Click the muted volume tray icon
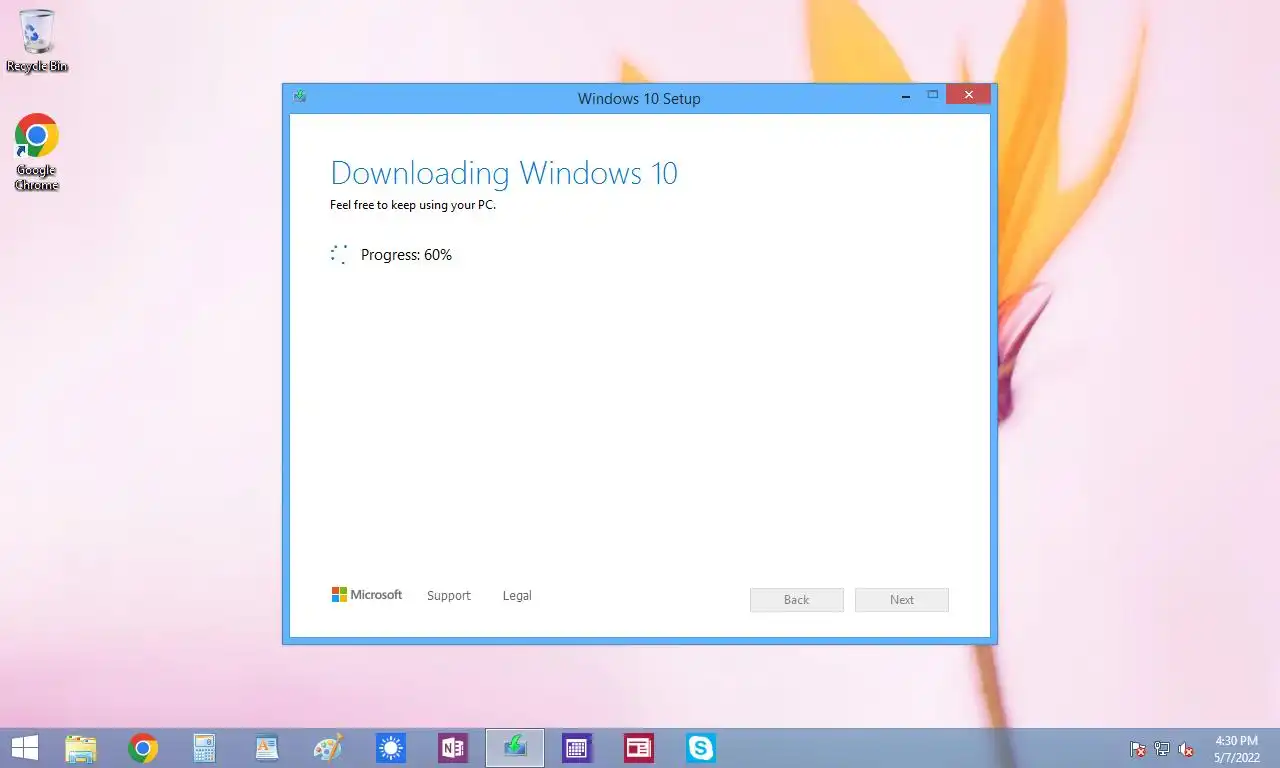Viewport: 1280px width, 768px height. [1186, 749]
